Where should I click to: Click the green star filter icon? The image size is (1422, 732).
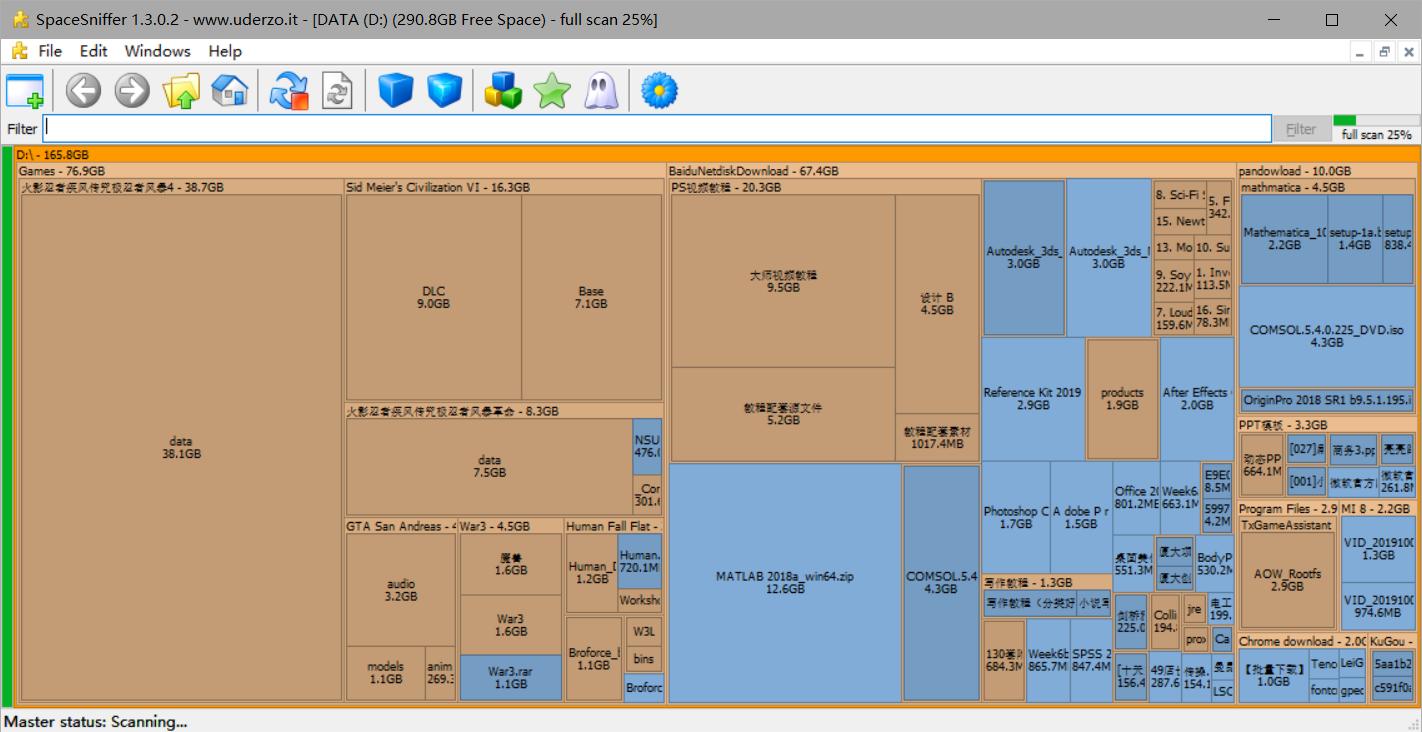[x=551, y=90]
